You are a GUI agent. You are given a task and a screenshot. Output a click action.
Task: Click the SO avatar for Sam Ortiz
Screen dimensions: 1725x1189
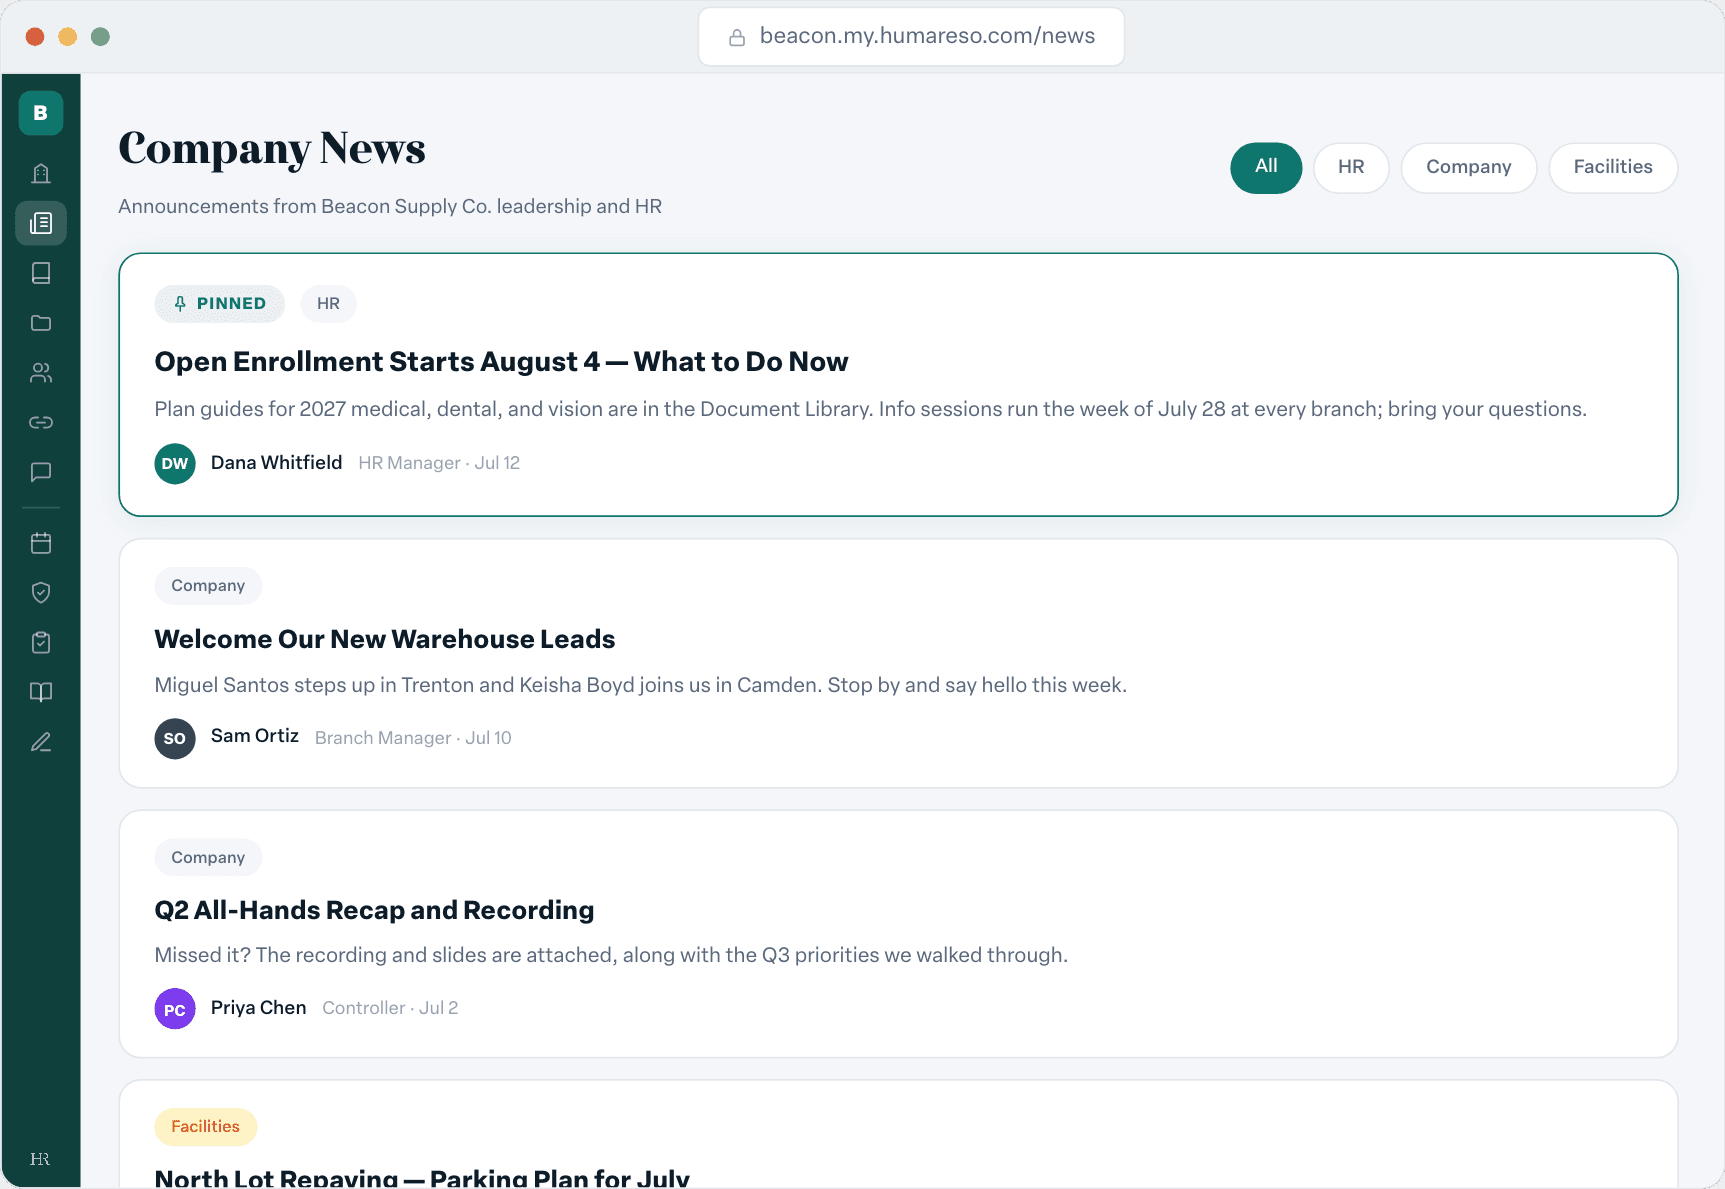click(175, 738)
